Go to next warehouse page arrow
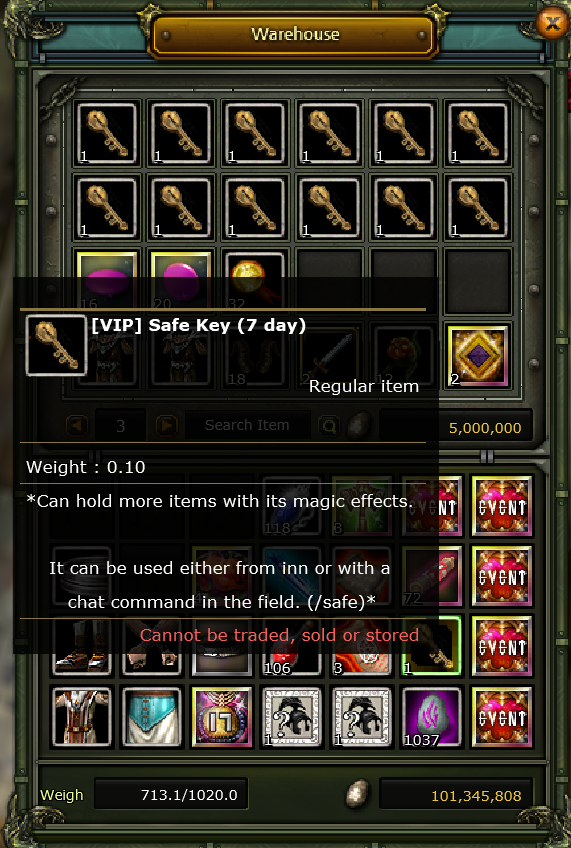Viewport: 571px width, 848px height. (166, 425)
